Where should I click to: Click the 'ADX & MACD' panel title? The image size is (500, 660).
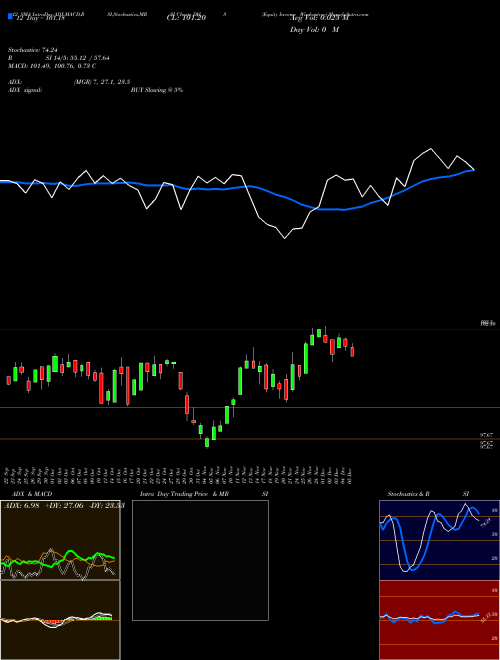click(x=32, y=494)
